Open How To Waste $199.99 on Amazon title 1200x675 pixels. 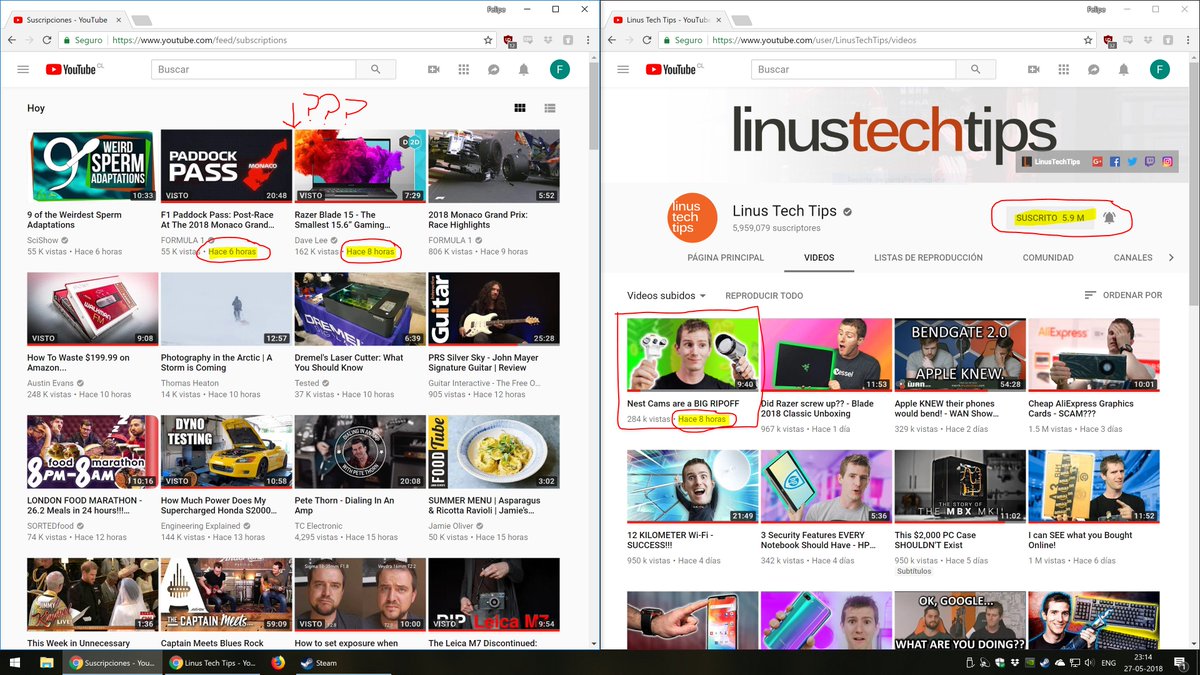point(78,362)
